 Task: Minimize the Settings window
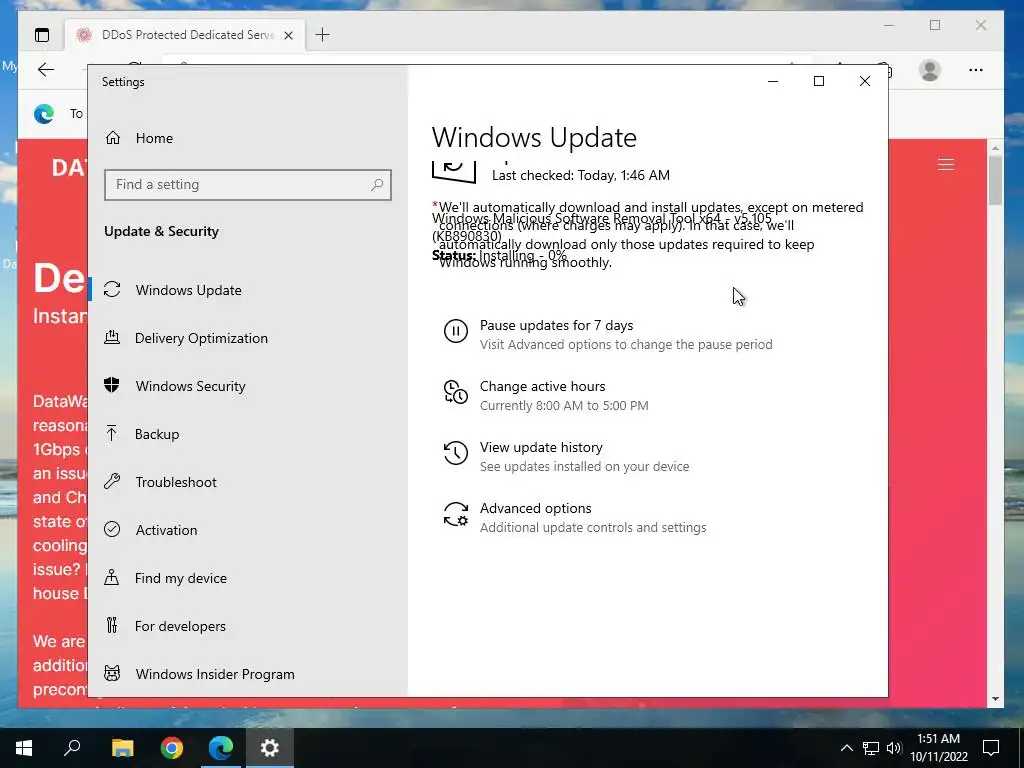pyautogui.click(x=773, y=81)
